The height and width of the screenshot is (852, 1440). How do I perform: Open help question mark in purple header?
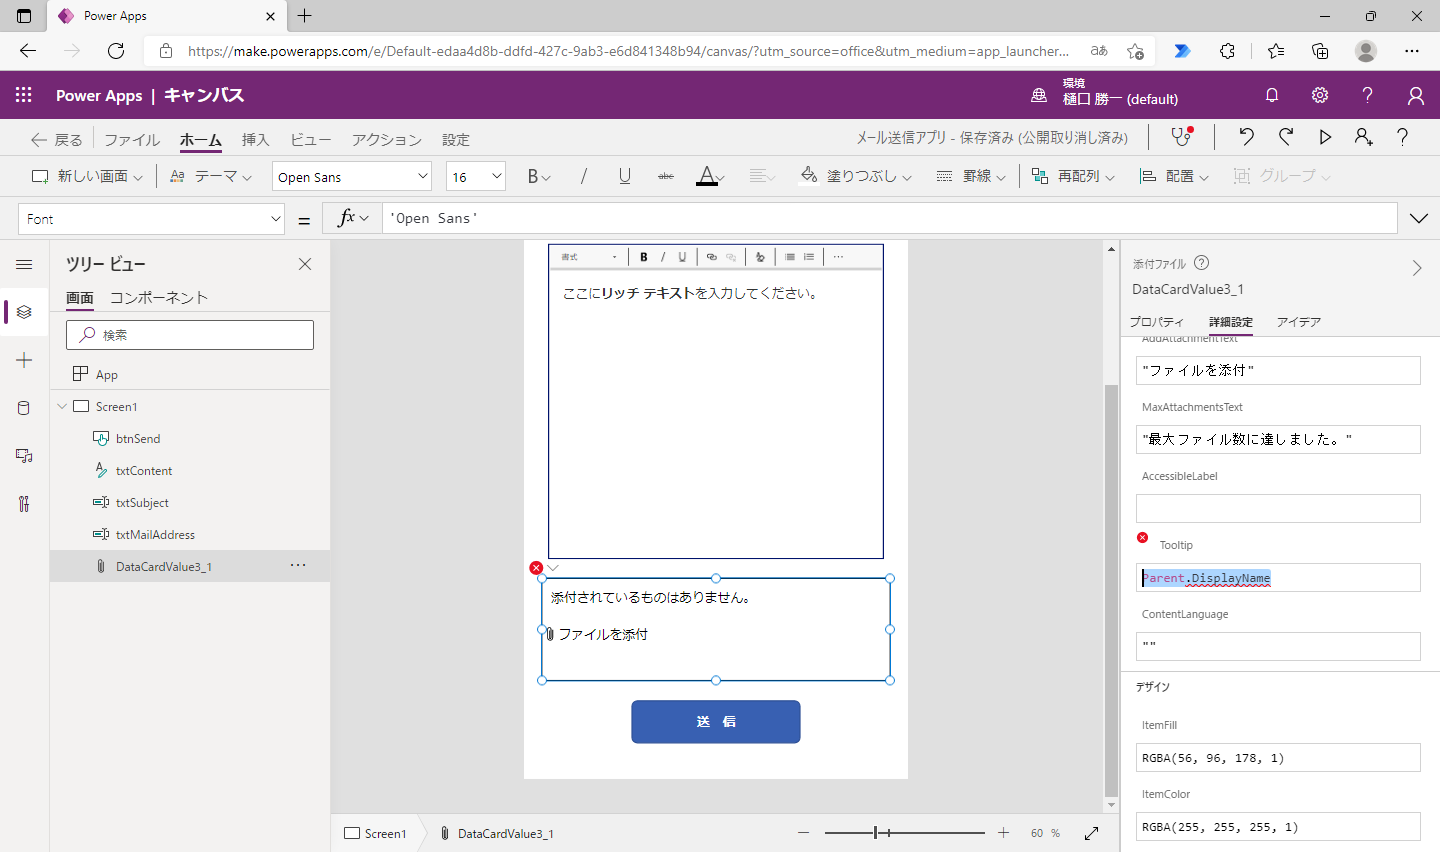tap(1367, 95)
